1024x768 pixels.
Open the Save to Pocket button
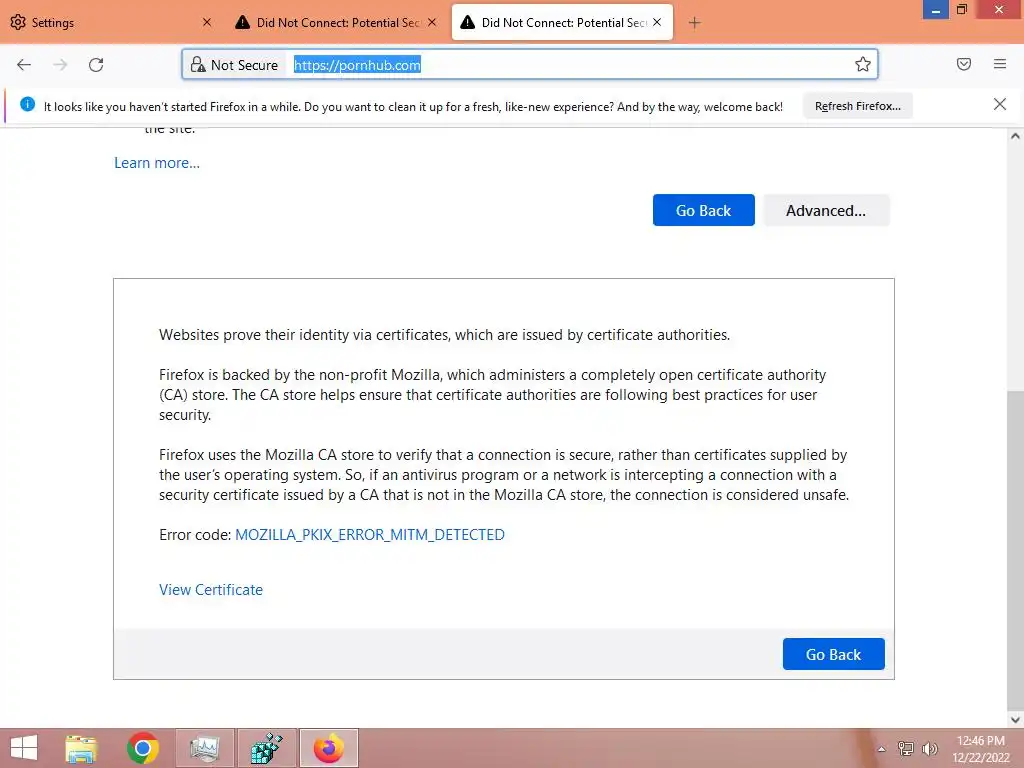pos(964,64)
